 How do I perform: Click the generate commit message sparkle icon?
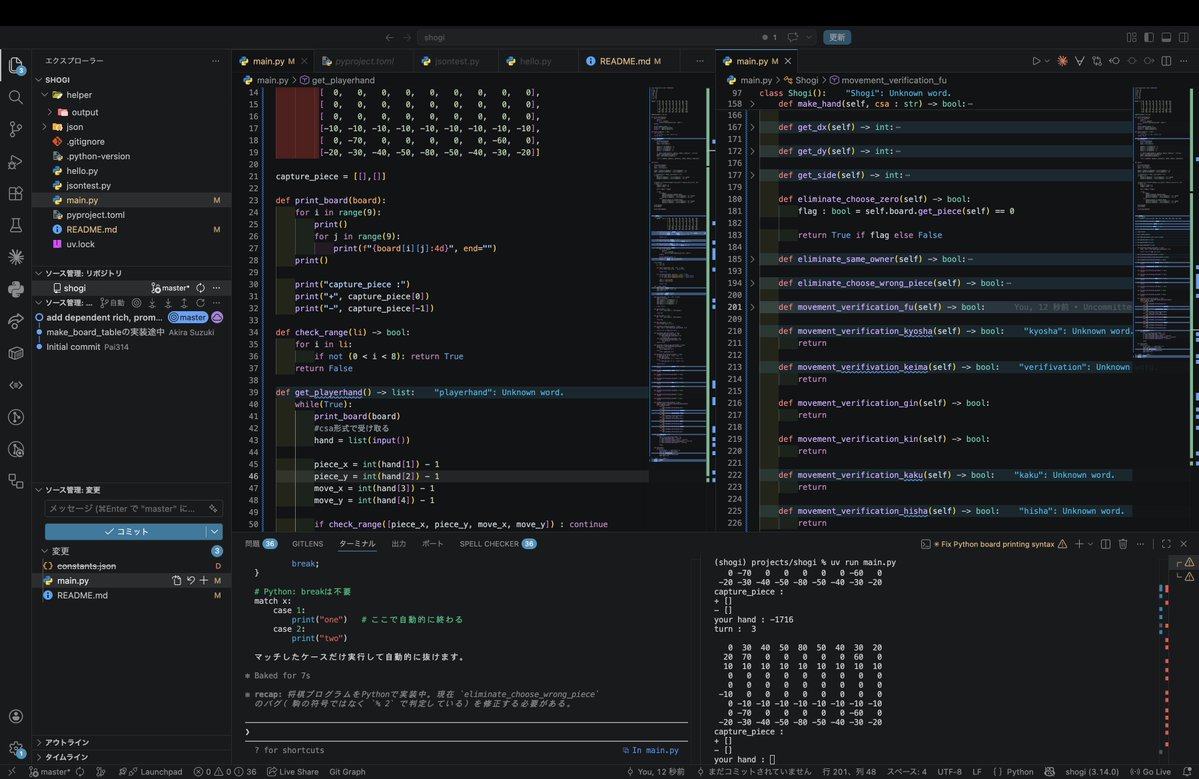[213, 508]
